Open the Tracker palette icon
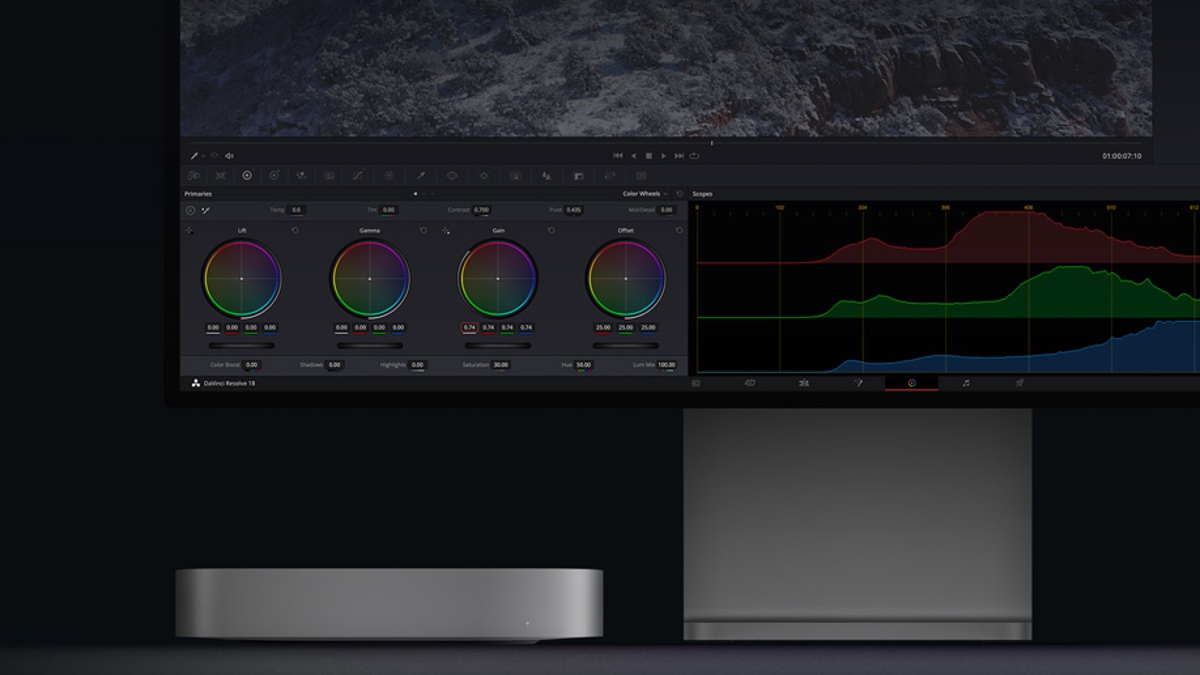Viewport: 1200px width, 675px height. point(484,175)
